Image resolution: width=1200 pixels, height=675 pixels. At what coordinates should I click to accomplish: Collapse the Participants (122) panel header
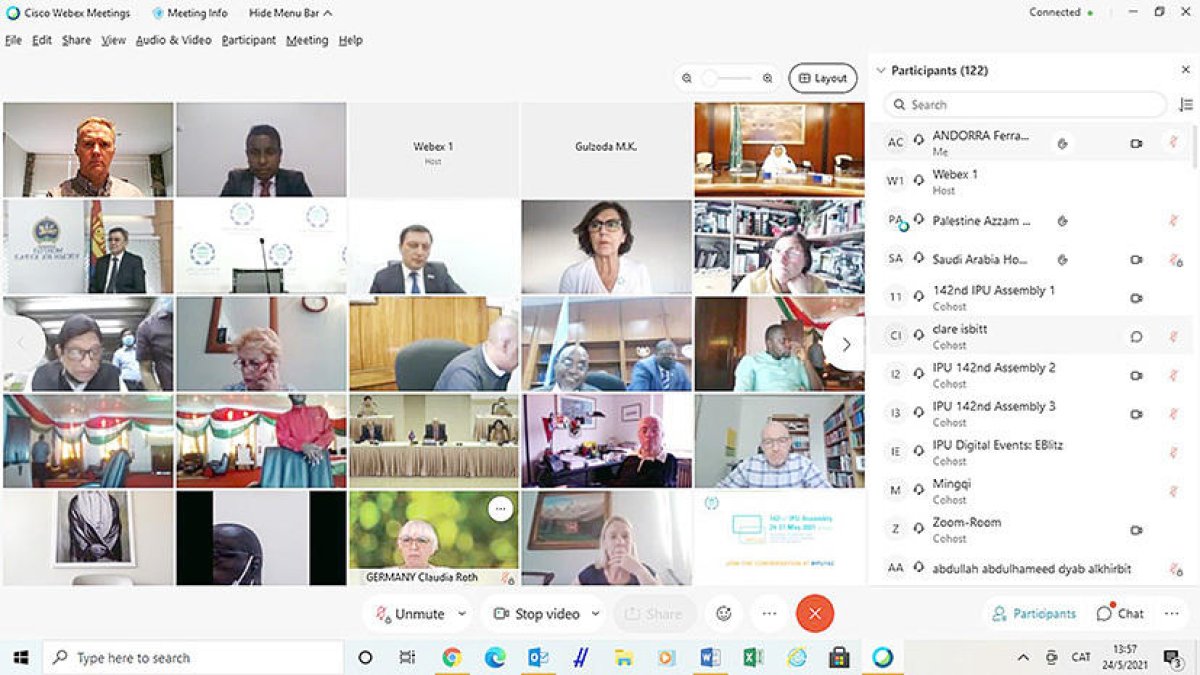pos(881,70)
